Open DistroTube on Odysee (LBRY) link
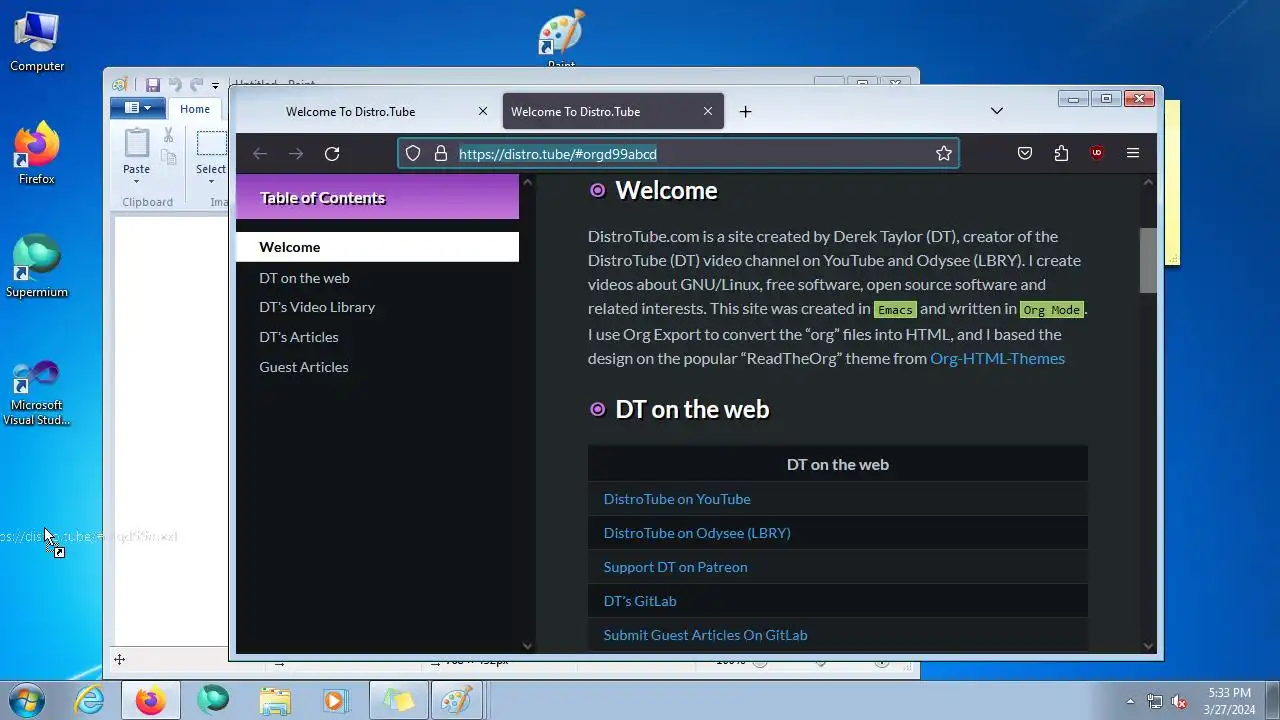Viewport: 1280px width, 720px height. coord(697,533)
